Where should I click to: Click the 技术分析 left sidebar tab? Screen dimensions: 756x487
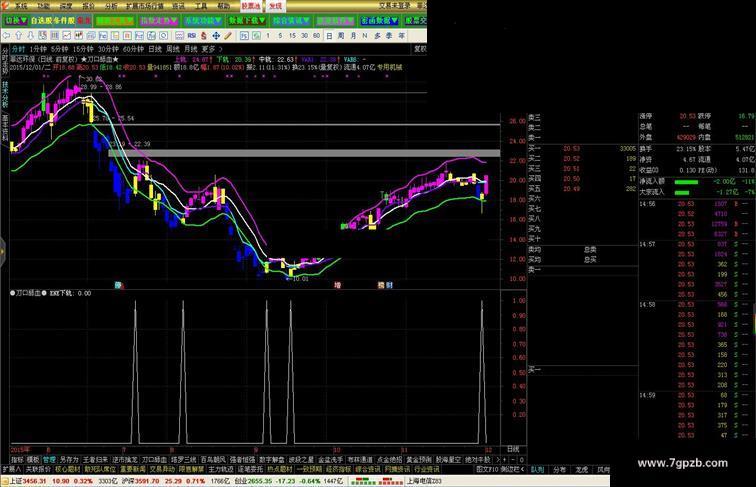tap(5, 94)
